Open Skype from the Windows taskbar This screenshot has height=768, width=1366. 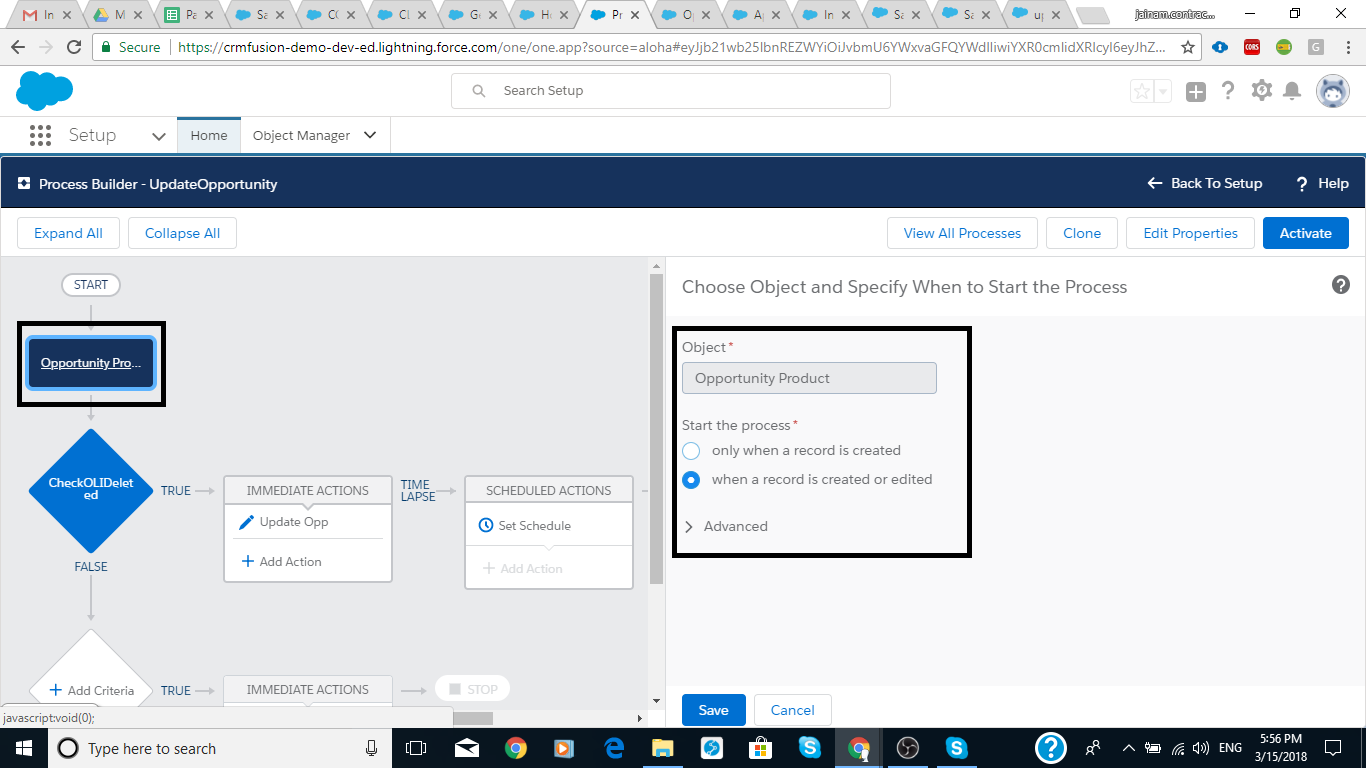(x=810, y=748)
